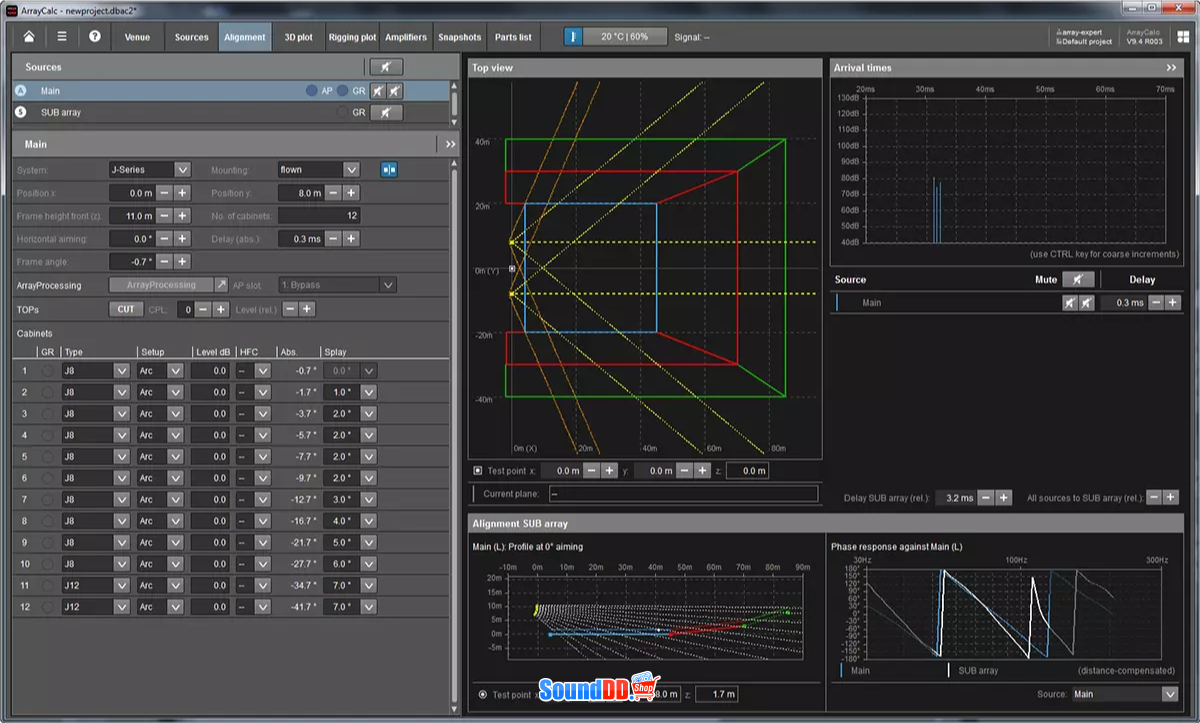Open the Amplifiers tab
Image resolution: width=1200 pixels, height=723 pixels.
coord(405,37)
